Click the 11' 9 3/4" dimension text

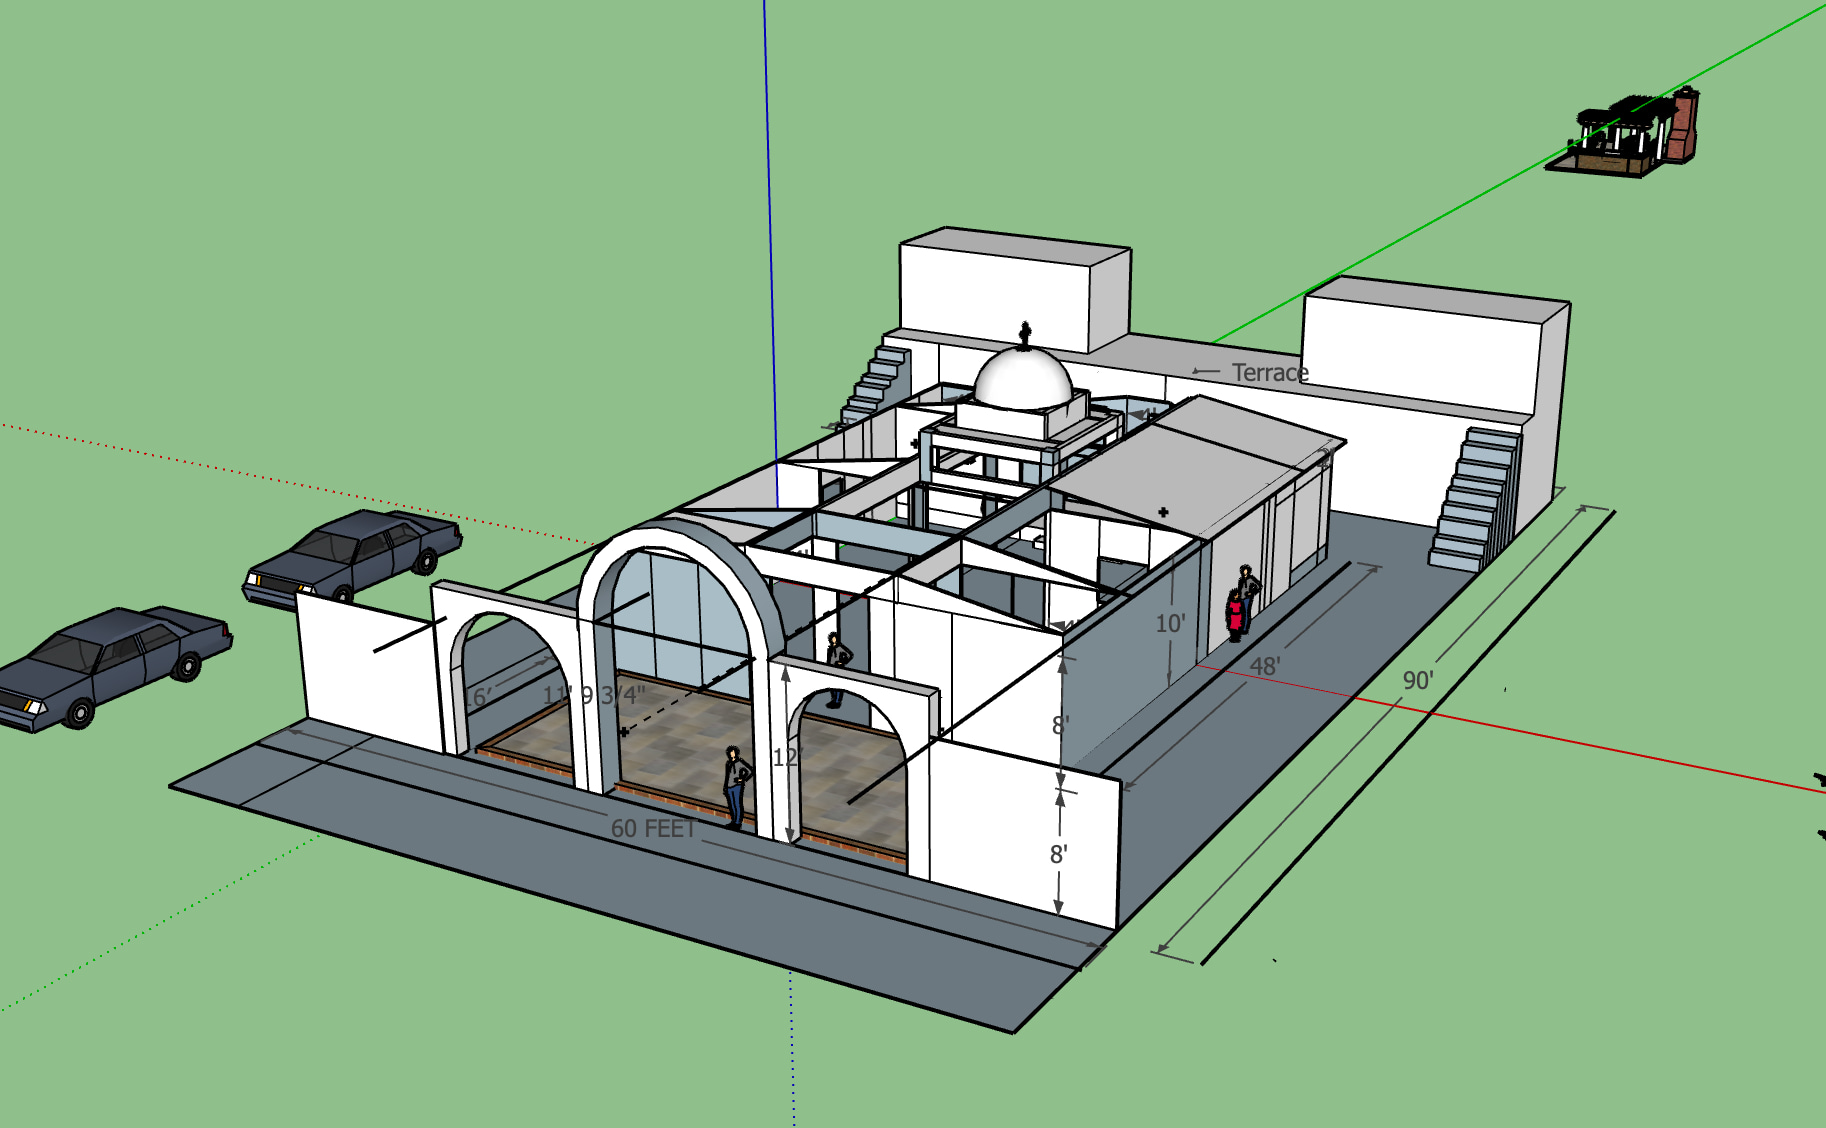coord(594,695)
